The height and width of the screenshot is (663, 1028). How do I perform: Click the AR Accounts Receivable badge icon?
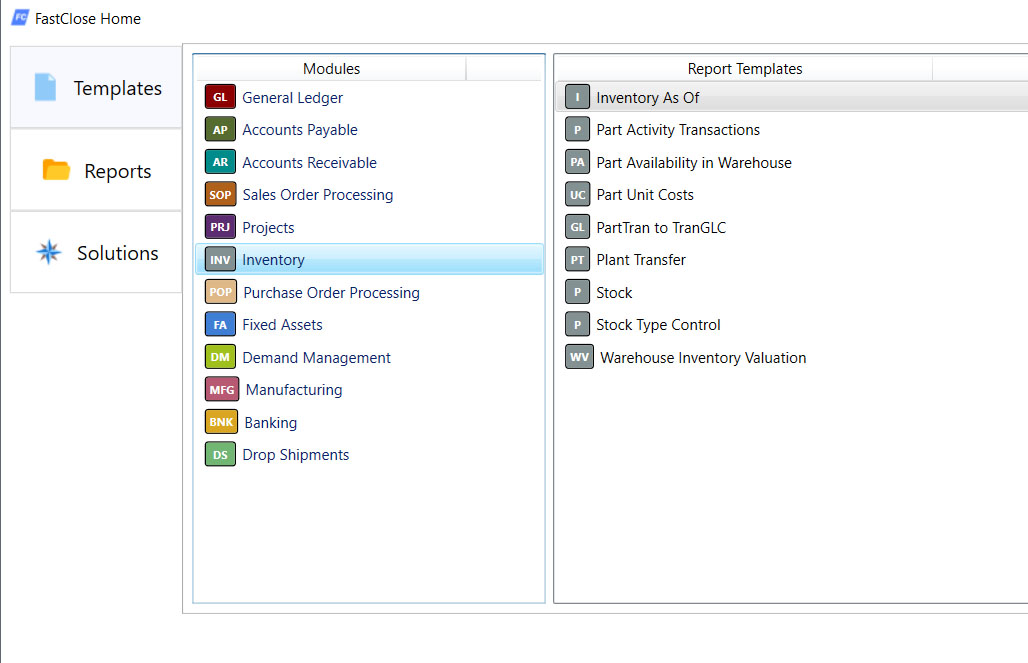[x=220, y=162]
